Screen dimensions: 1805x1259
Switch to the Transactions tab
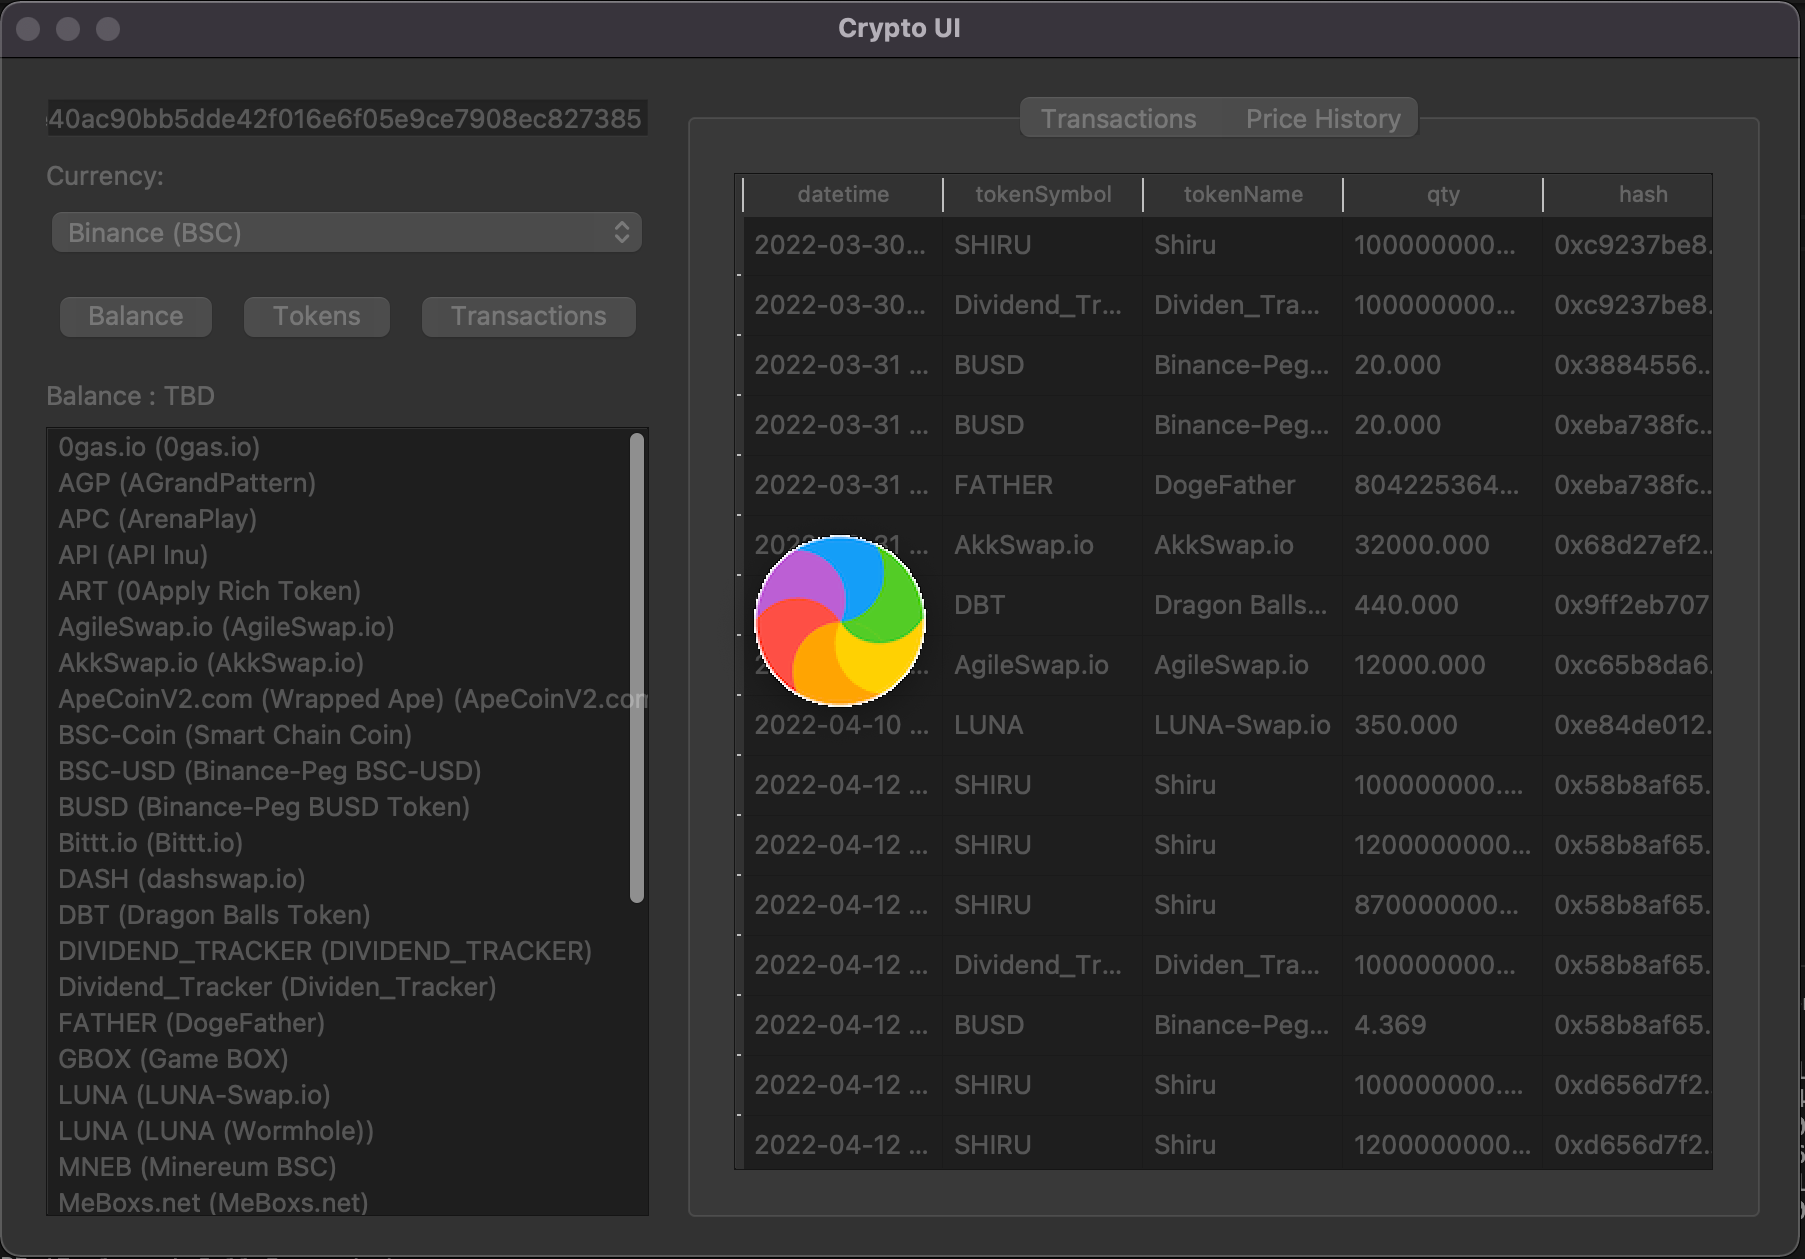[1118, 119]
